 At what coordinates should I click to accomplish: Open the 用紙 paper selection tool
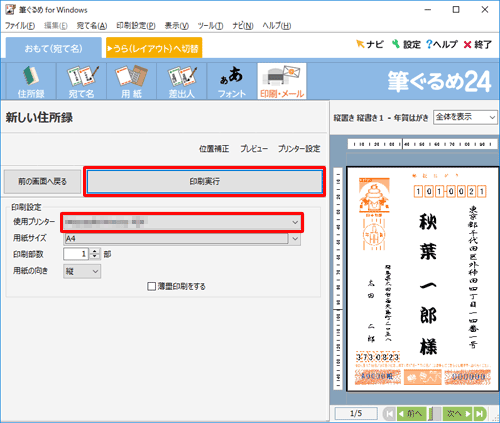[x=131, y=81]
